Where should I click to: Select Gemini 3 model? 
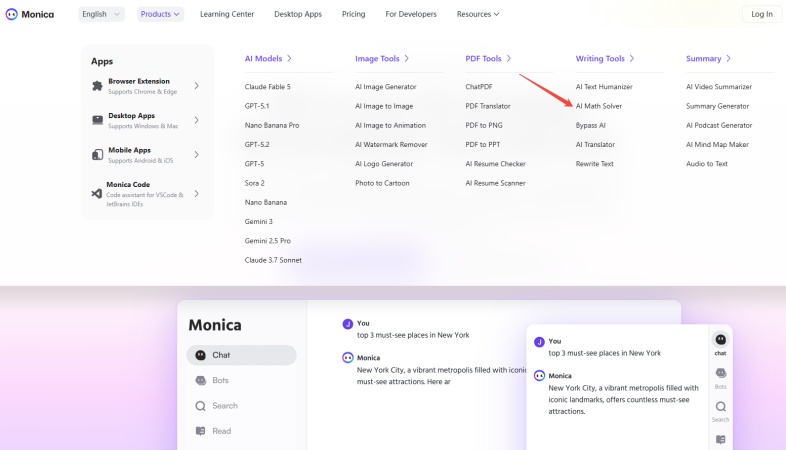[x=259, y=221]
